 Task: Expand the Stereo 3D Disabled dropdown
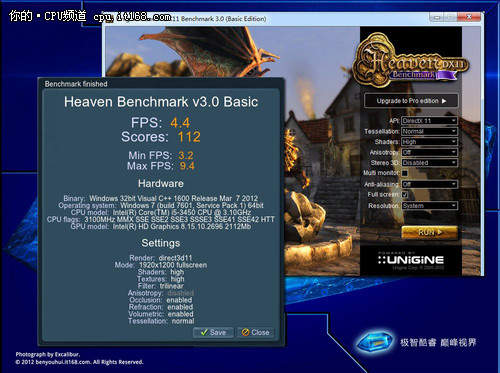click(x=429, y=163)
